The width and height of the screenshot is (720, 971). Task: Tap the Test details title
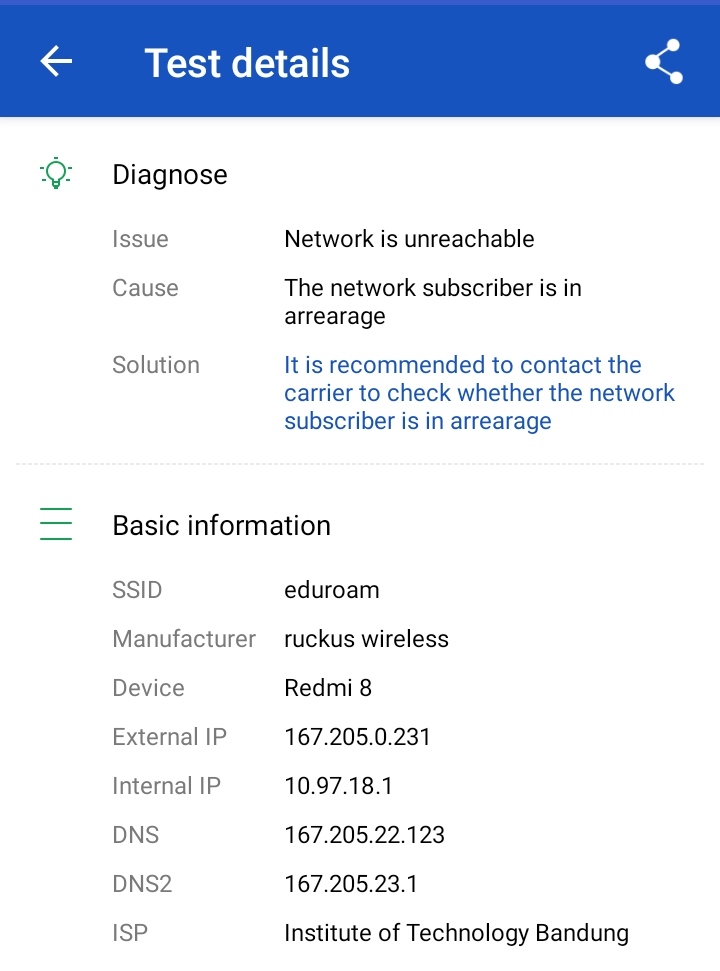pos(247,63)
